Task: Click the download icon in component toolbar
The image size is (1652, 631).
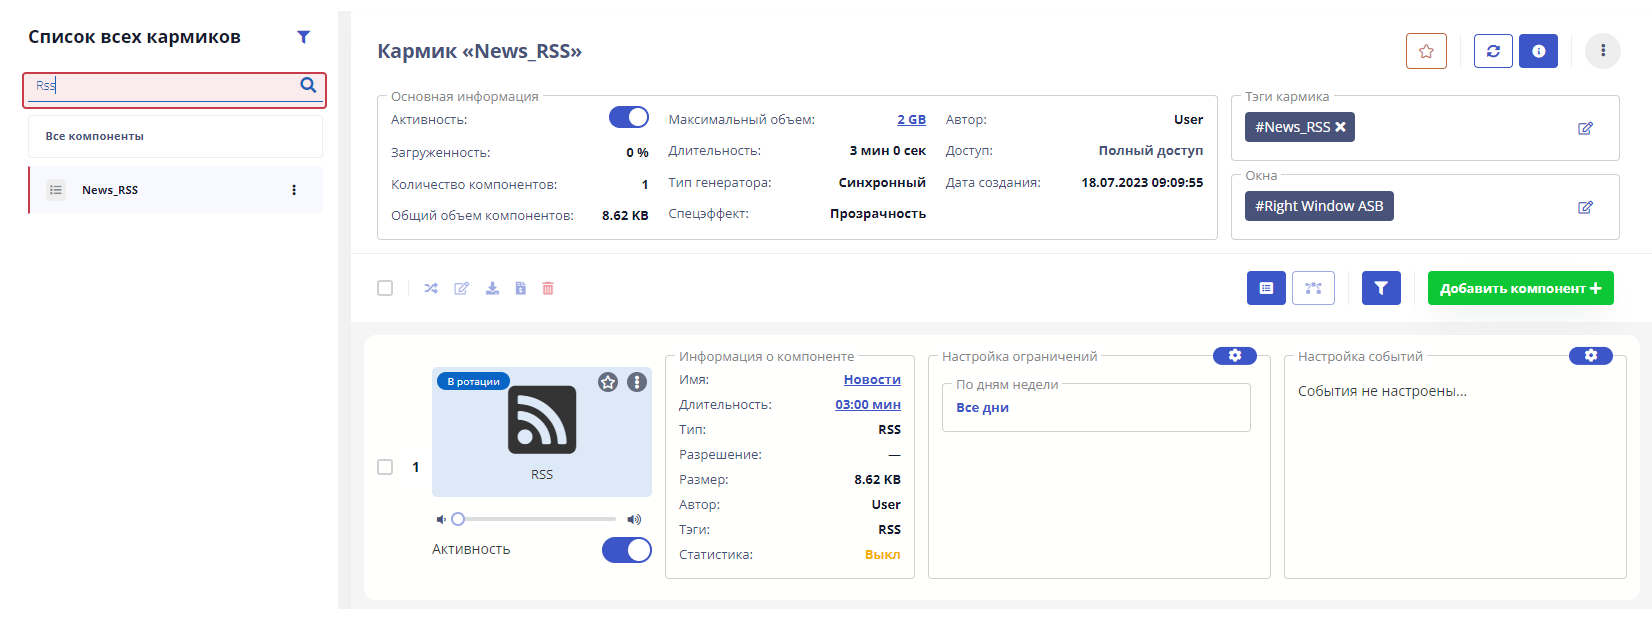Action: tap(492, 288)
